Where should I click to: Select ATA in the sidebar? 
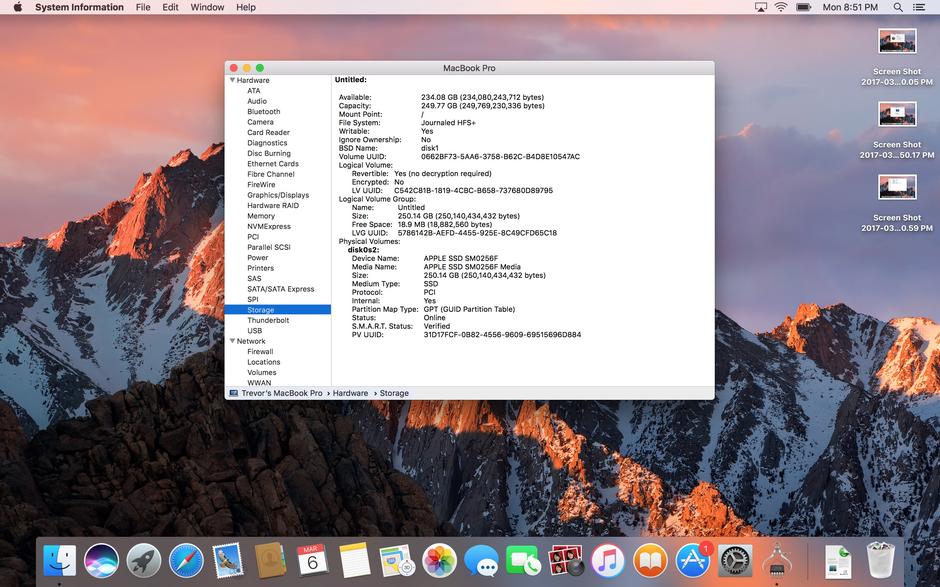click(x=254, y=91)
